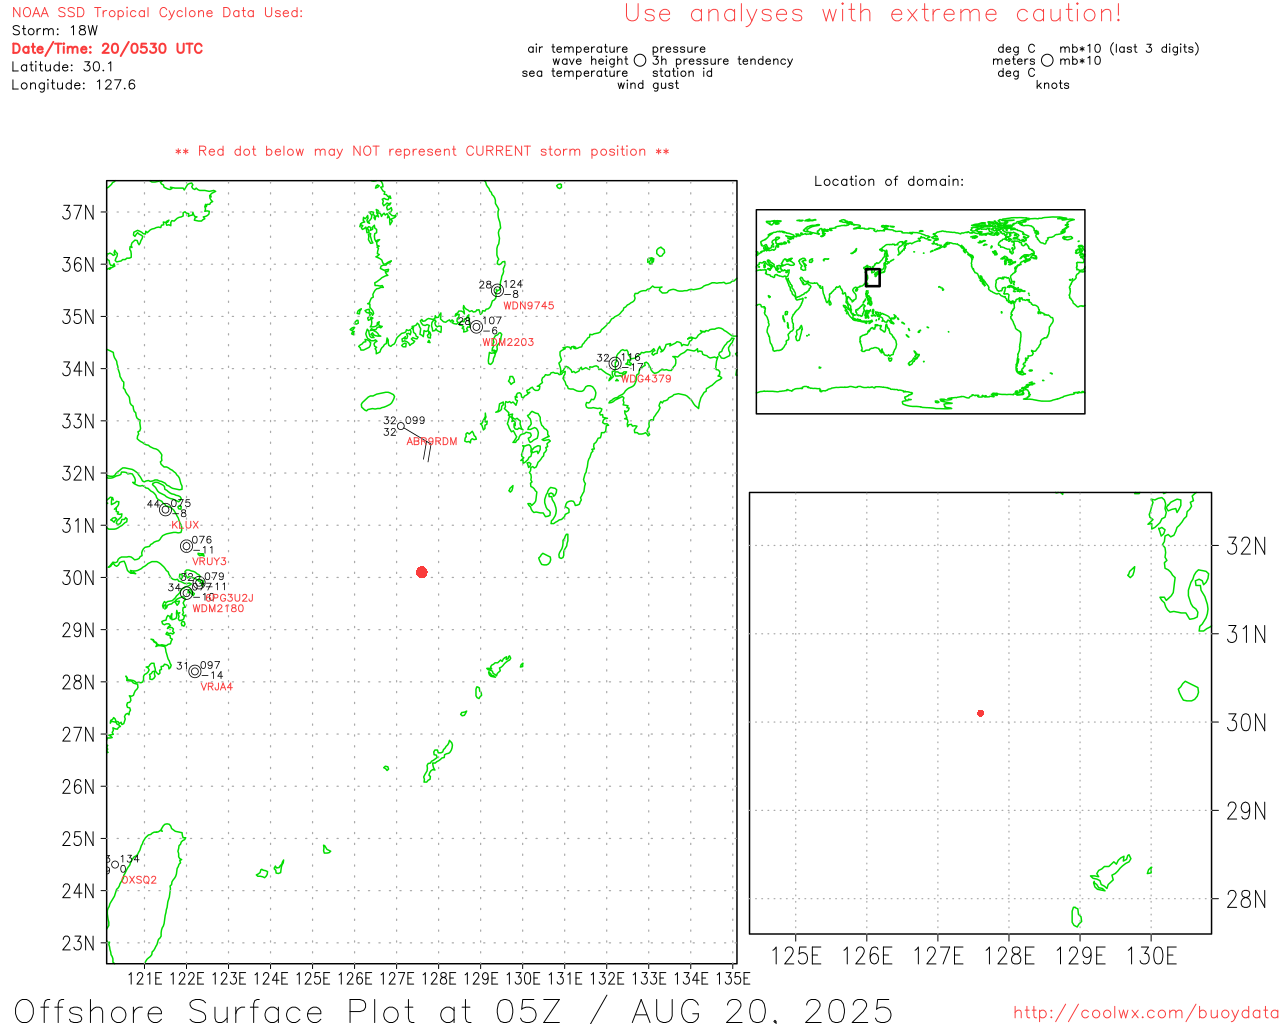Open the coolwx.com buoydata URL
Screen dimensions: 1280x1024
(x=1146, y=1013)
